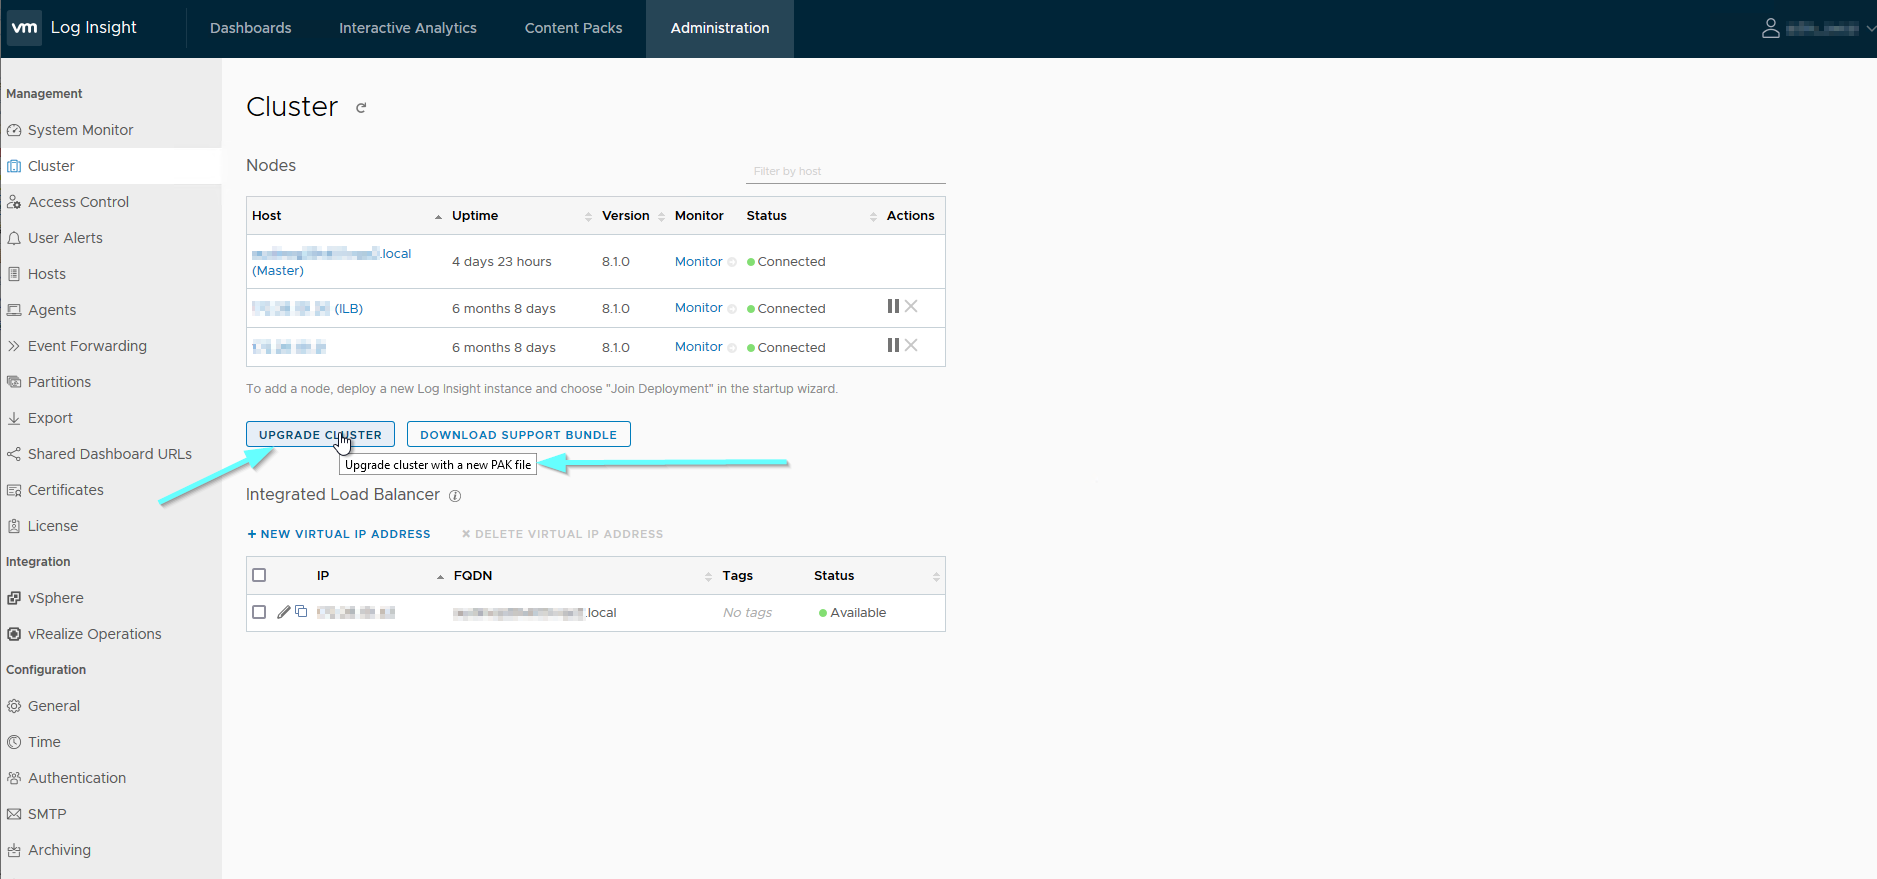This screenshot has height=879, width=1877.
Task: Focus the Filter by host field
Action: click(845, 171)
